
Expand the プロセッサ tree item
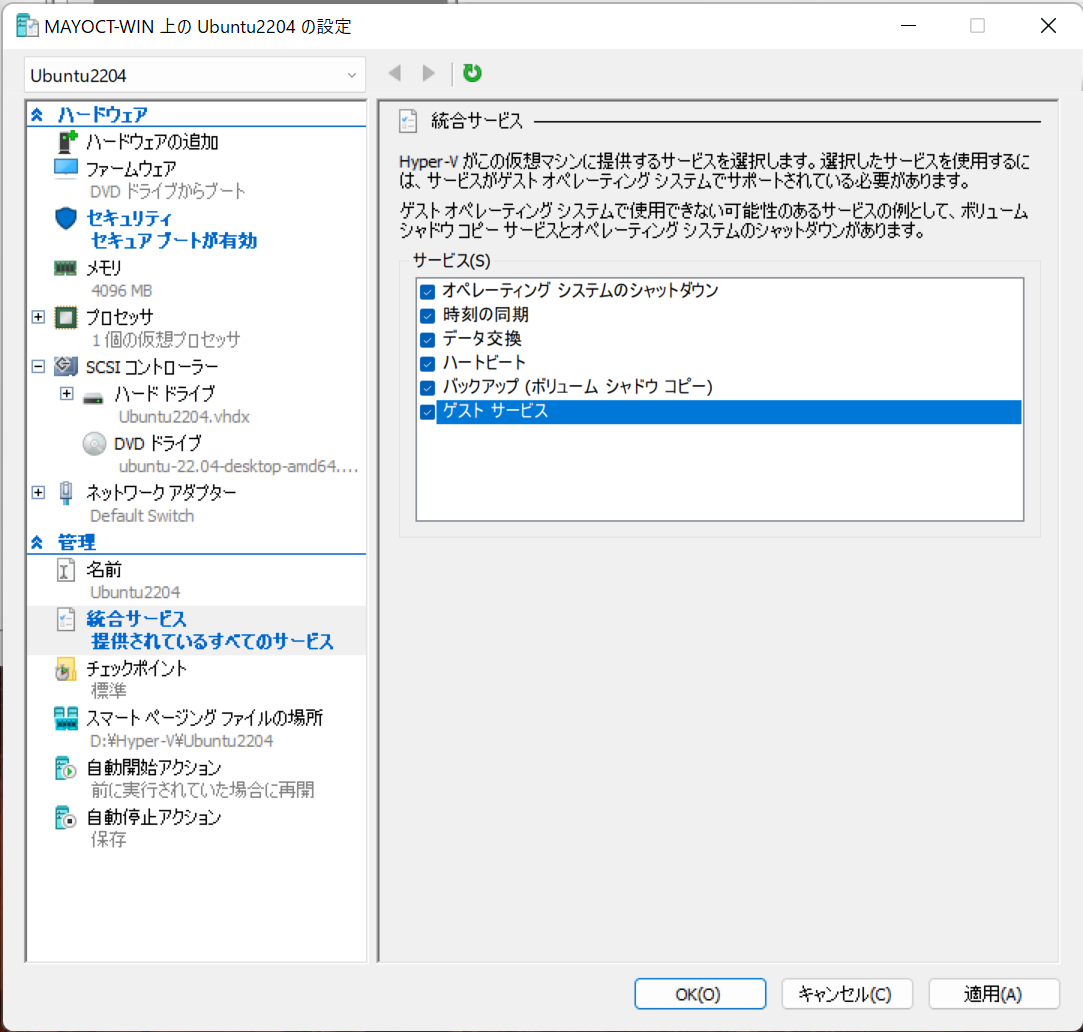pyautogui.click(x=37, y=317)
